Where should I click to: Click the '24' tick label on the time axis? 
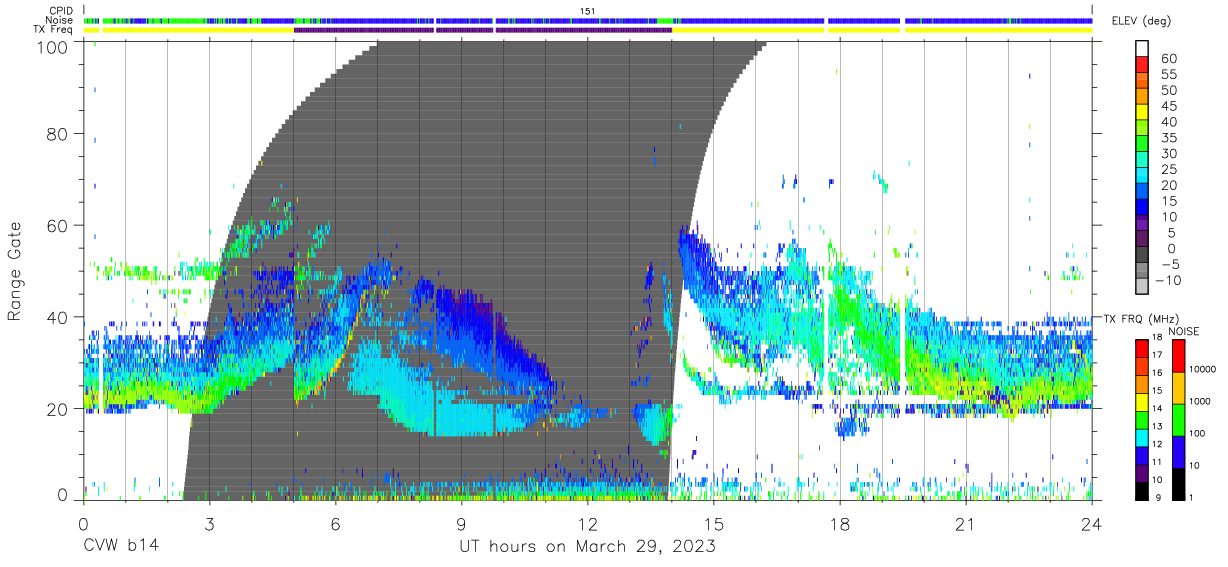[1092, 524]
